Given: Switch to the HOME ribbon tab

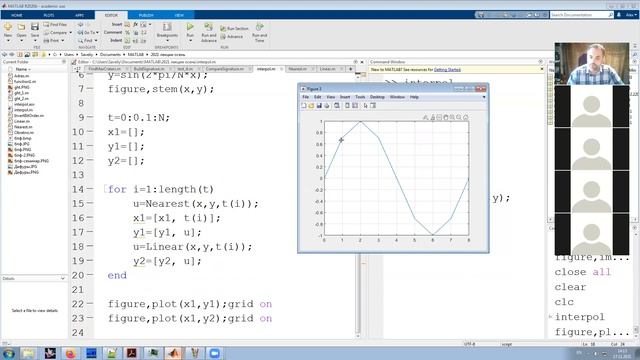Looking at the screenshot, I should pyautogui.click(x=17, y=15).
